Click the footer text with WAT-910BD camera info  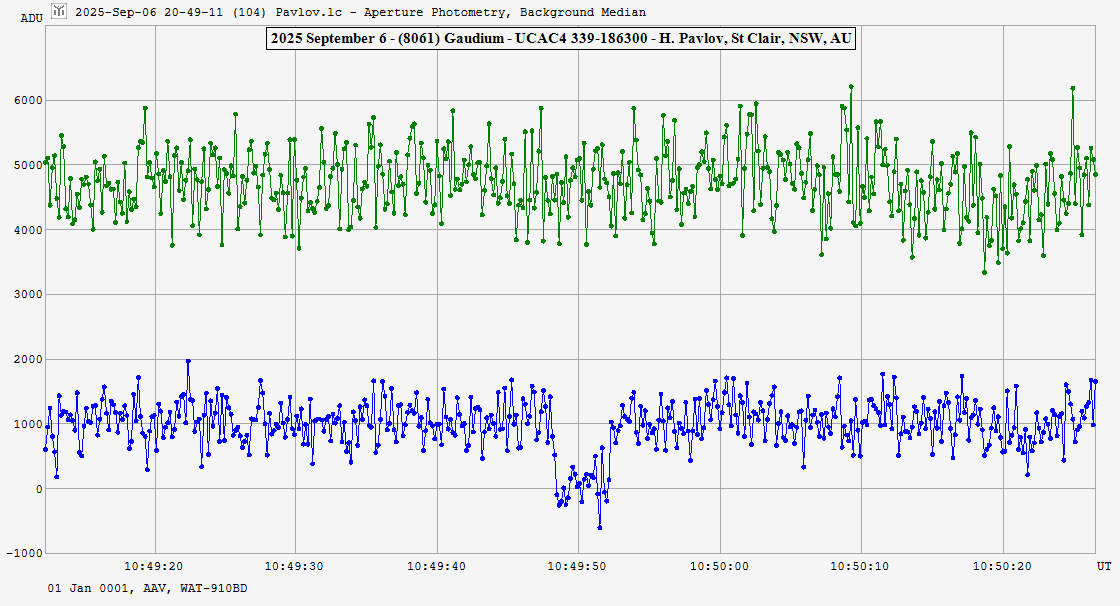(147, 589)
